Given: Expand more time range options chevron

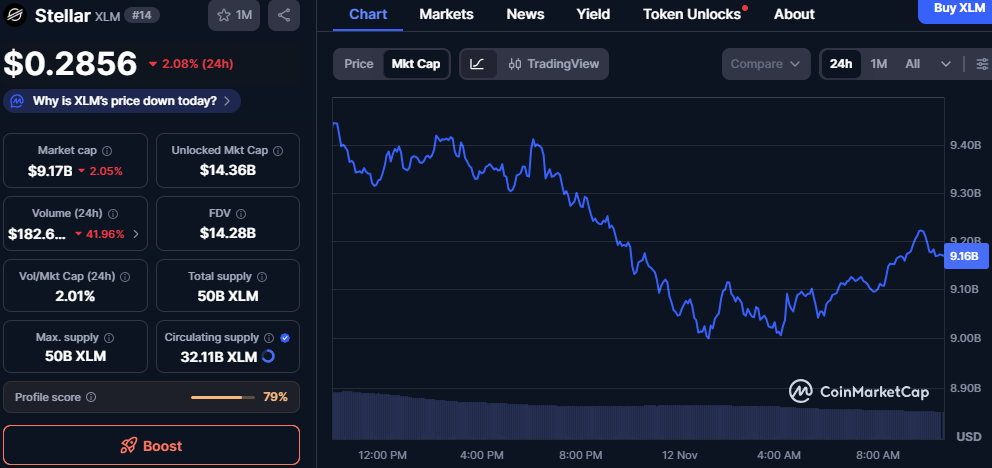Looking at the screenshot, I should tap(946, 64).
